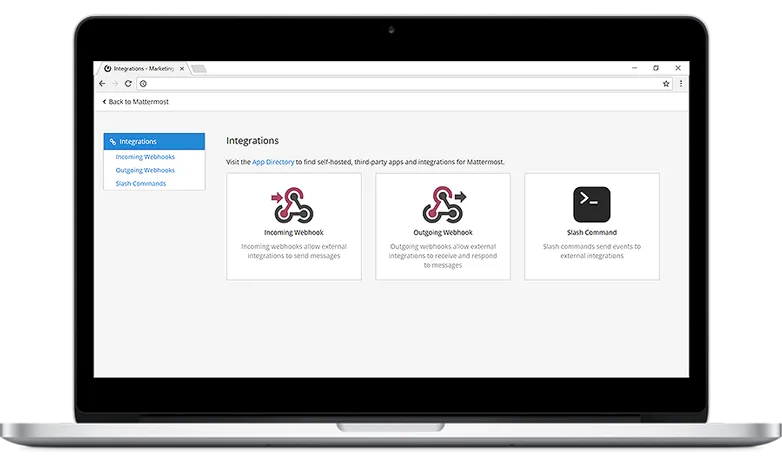Click the Slash Command card title

pyautogui.click(x=592, y=233)
